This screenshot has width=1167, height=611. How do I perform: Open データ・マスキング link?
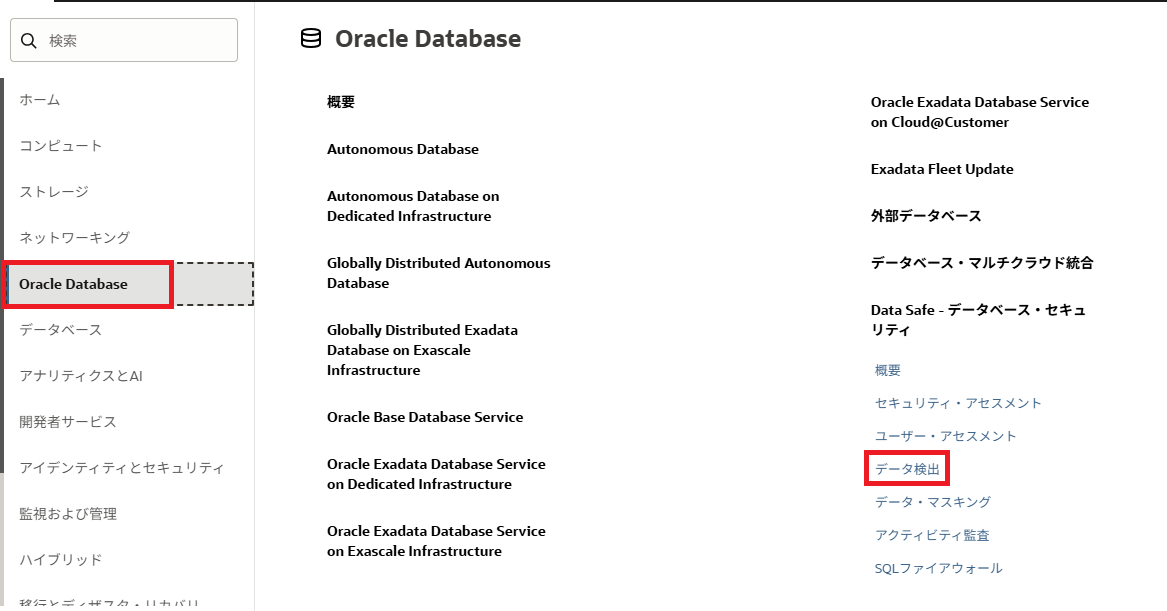[x=933, y=502]
